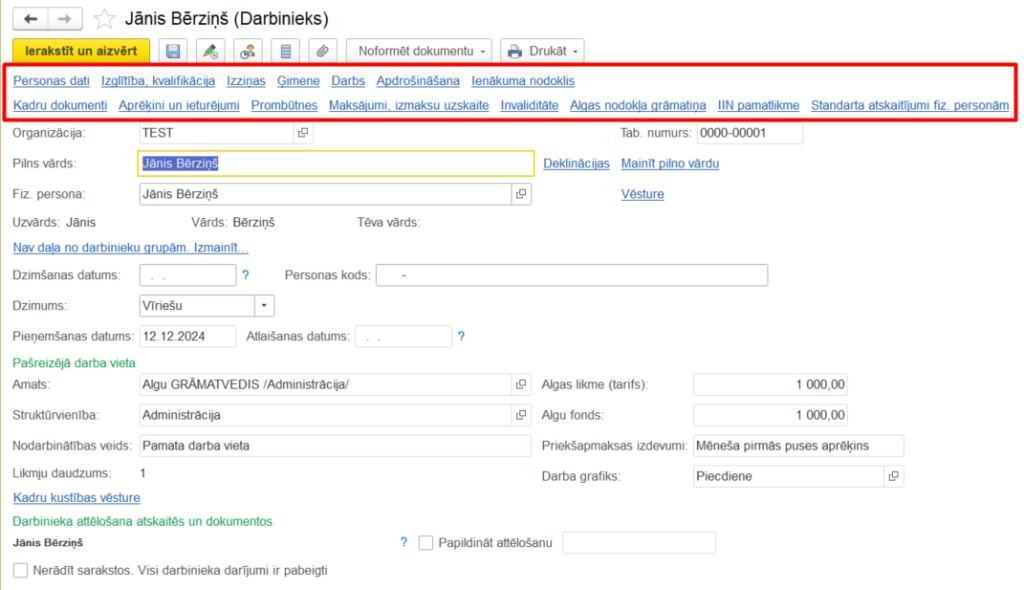Add record to favorites with star icon
This screenshot has height=590, width=1024.
pos(103,17)
